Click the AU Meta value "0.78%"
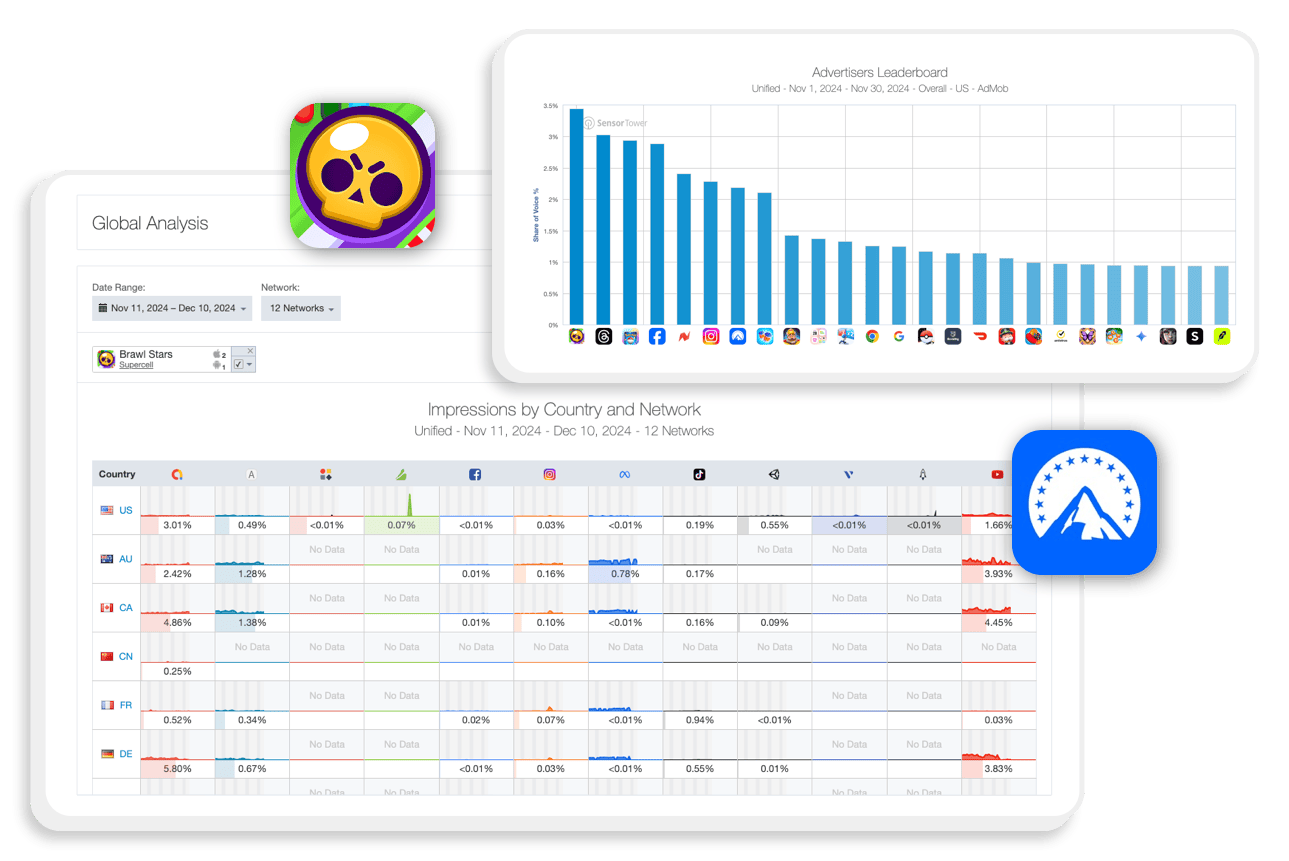 (625, 574)
